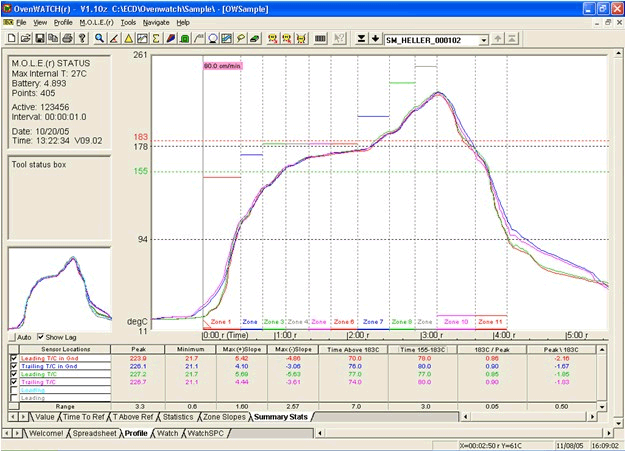
Task: Open the SM_HELLER_000102 run dropdown
Action: (x=483, y=40)
